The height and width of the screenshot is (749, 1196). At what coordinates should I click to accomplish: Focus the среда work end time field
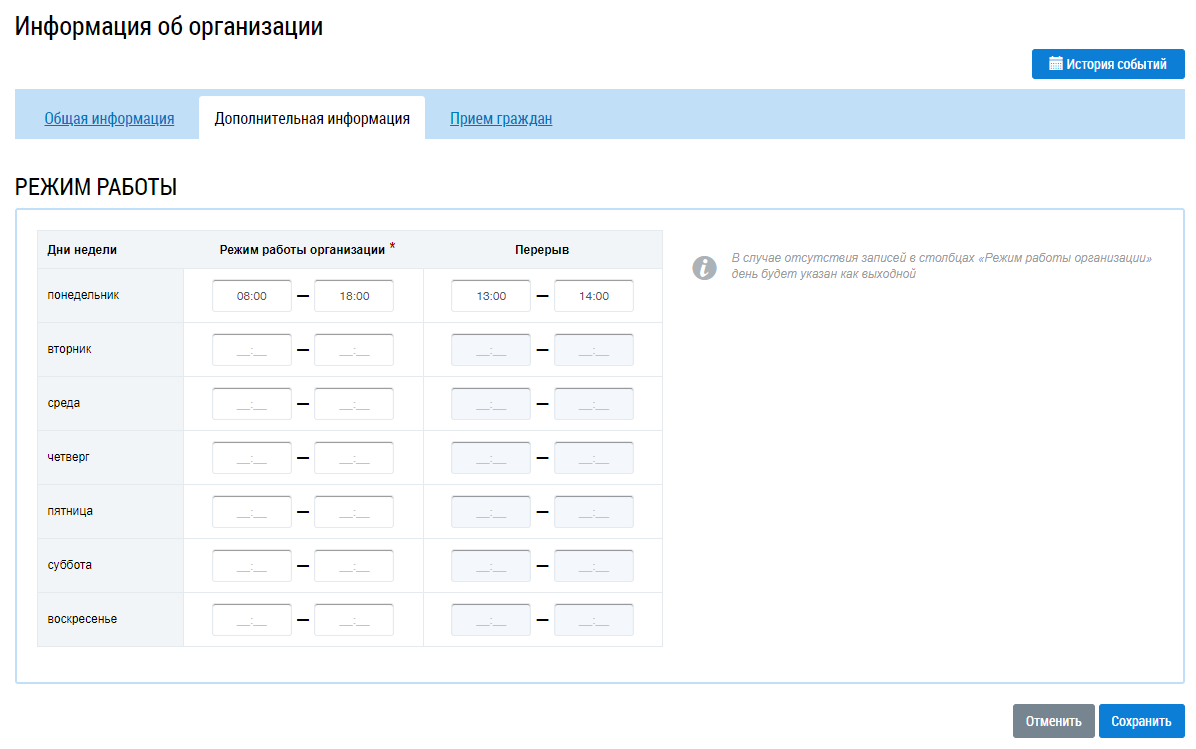point(354,404)
